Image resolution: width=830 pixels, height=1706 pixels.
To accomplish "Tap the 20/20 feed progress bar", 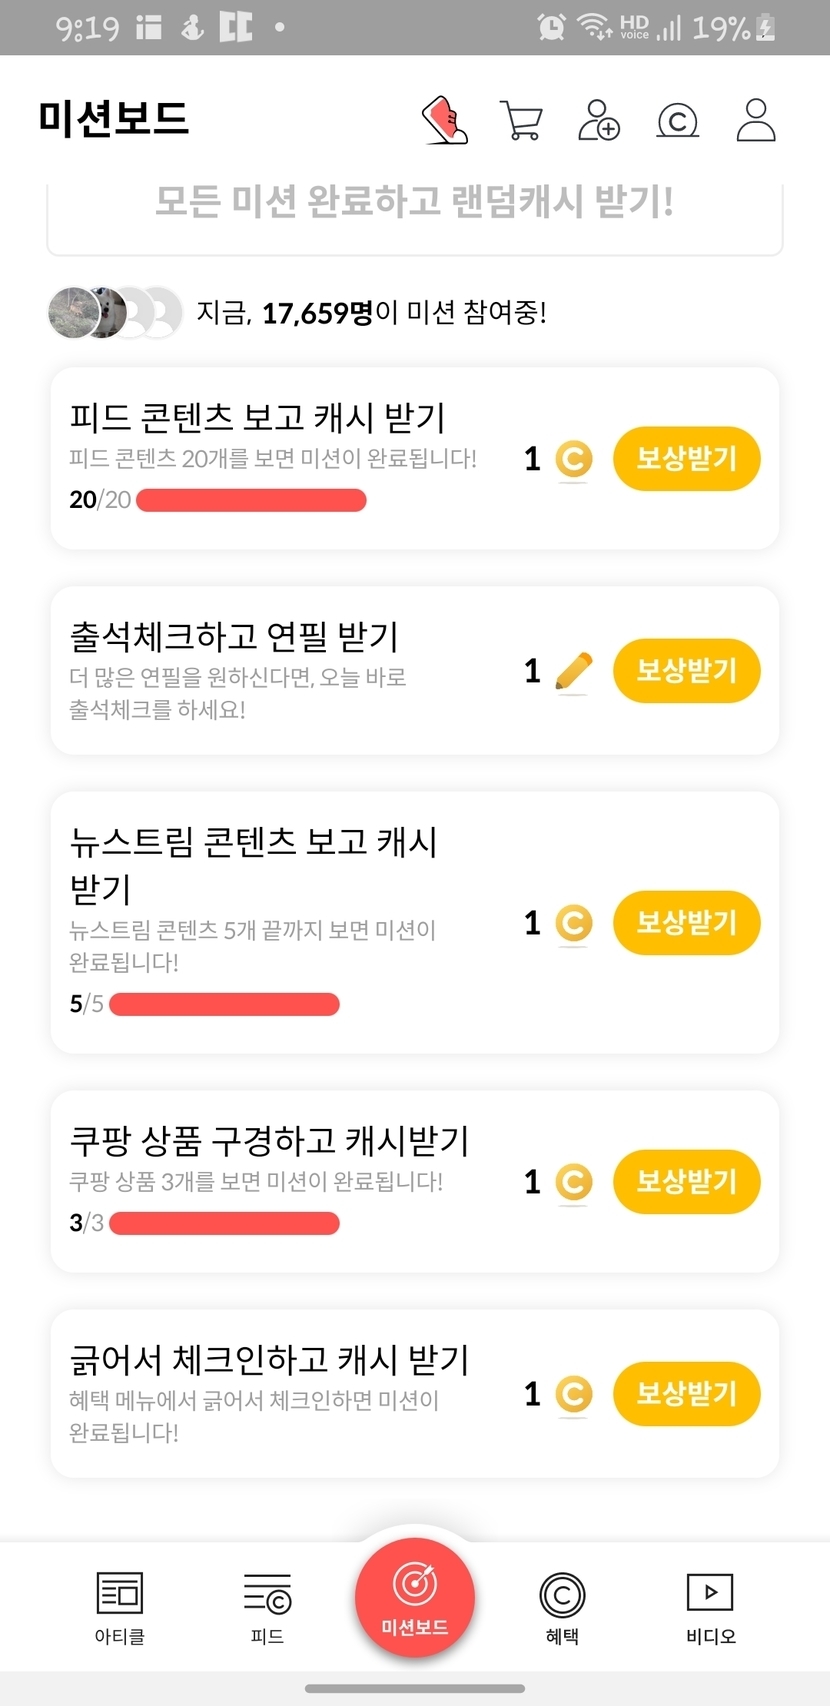I will (251, 500).
